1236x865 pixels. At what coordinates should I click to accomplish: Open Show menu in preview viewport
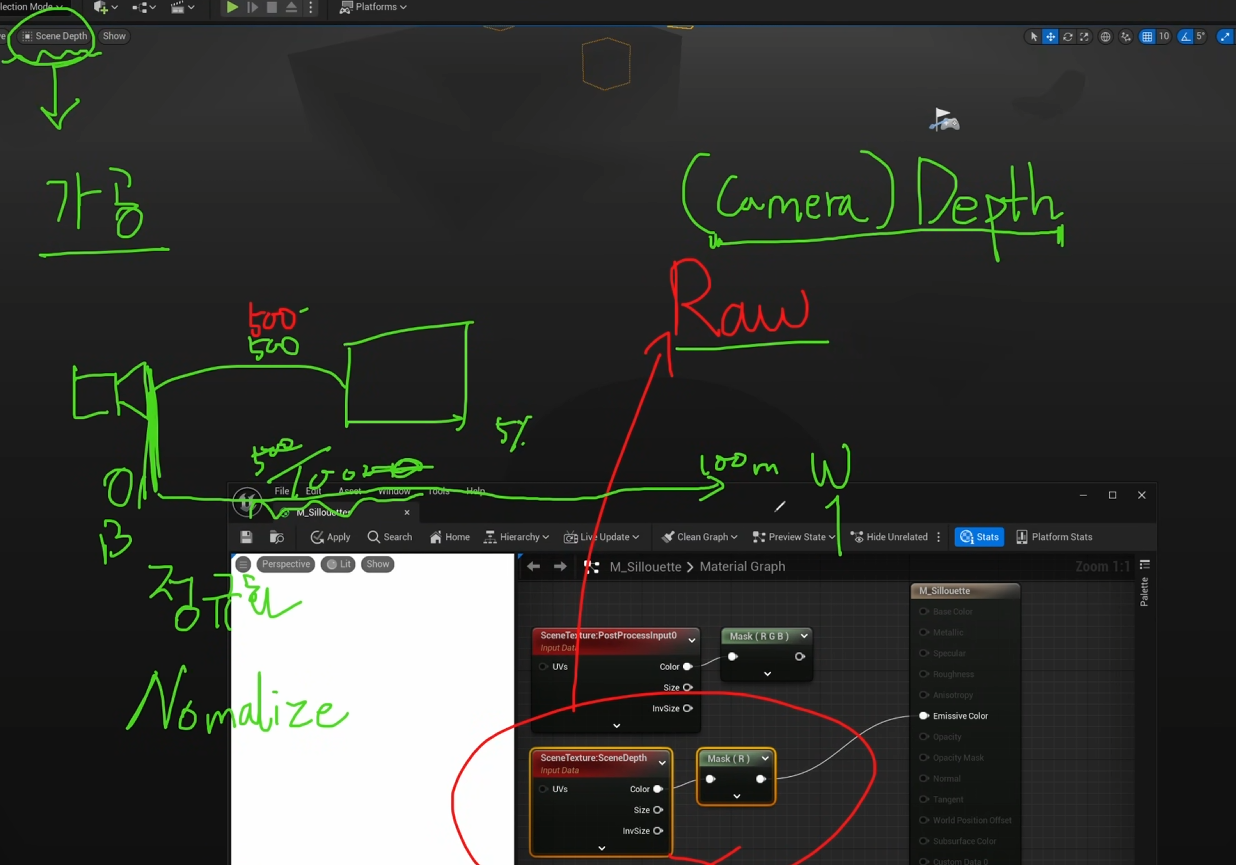pos(378,564)
